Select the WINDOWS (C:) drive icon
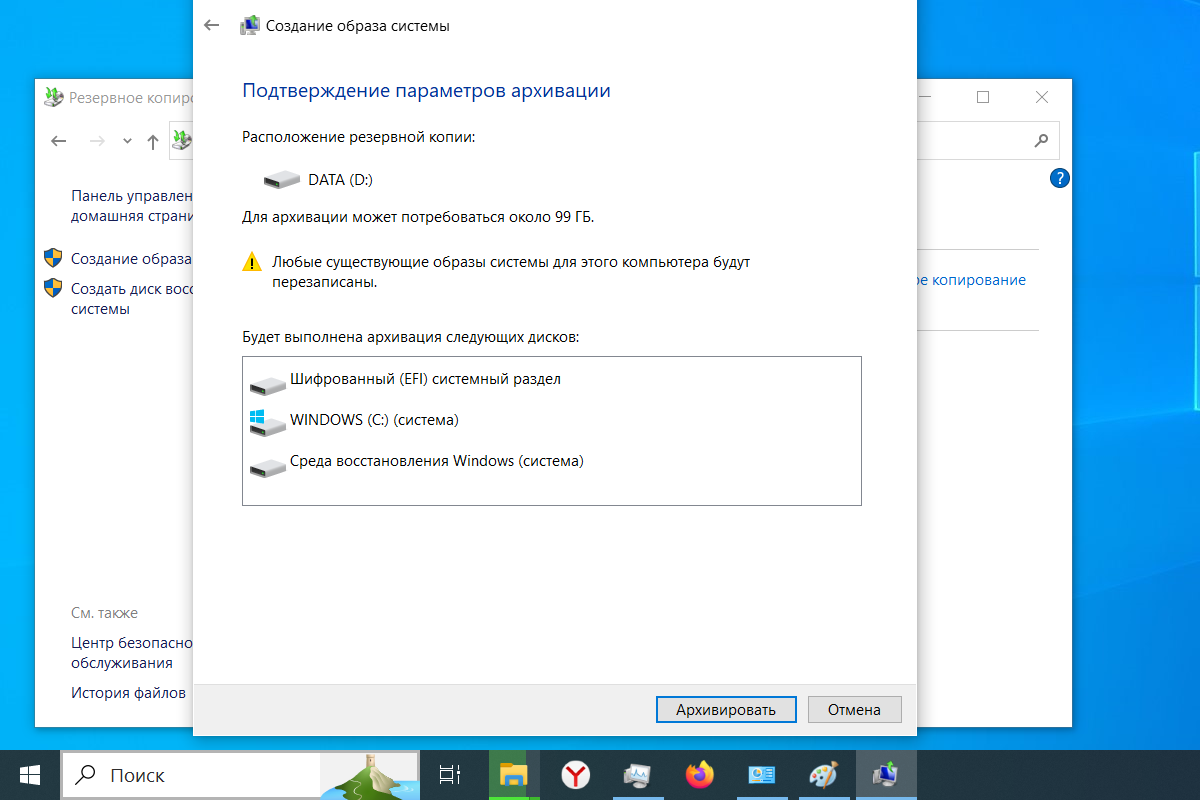This screenshot has width=1200, height=800. [x=267, y=421]
